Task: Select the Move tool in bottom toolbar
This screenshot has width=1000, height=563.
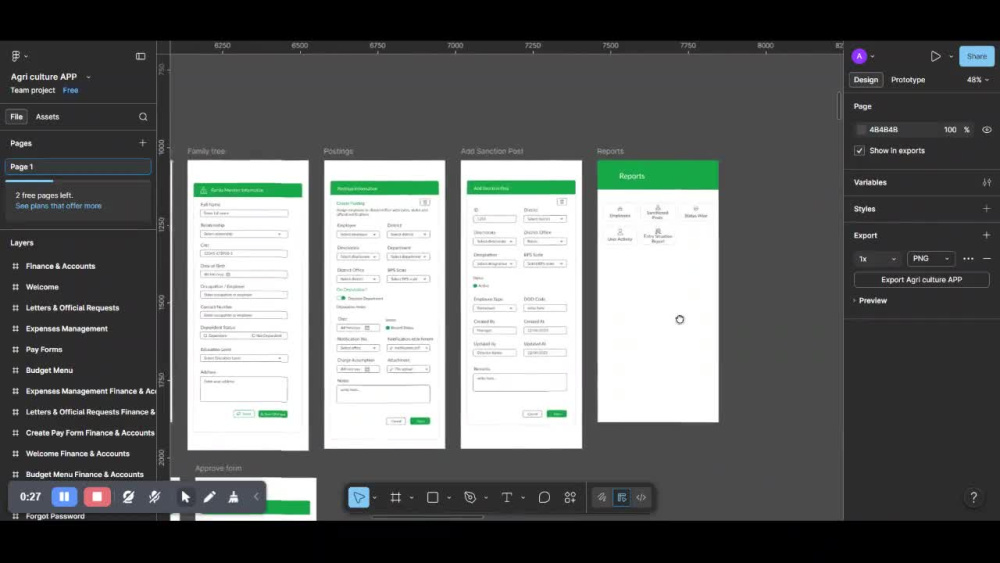Action: pyautogui.click(x=358, y=497)
